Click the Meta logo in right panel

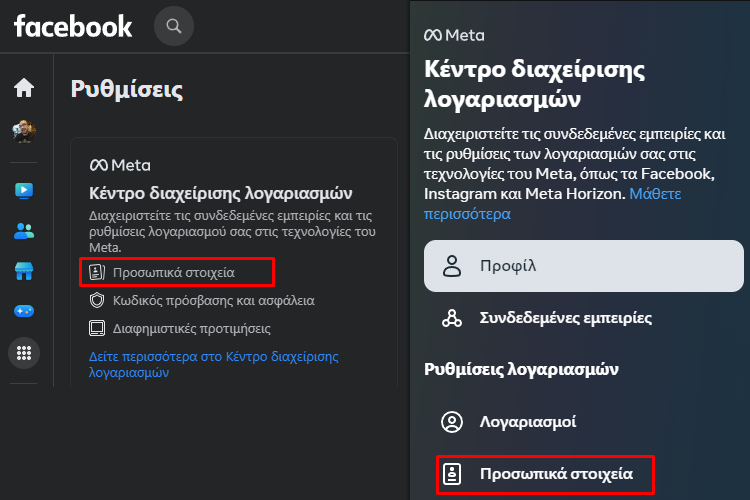[x=454, y=35]
